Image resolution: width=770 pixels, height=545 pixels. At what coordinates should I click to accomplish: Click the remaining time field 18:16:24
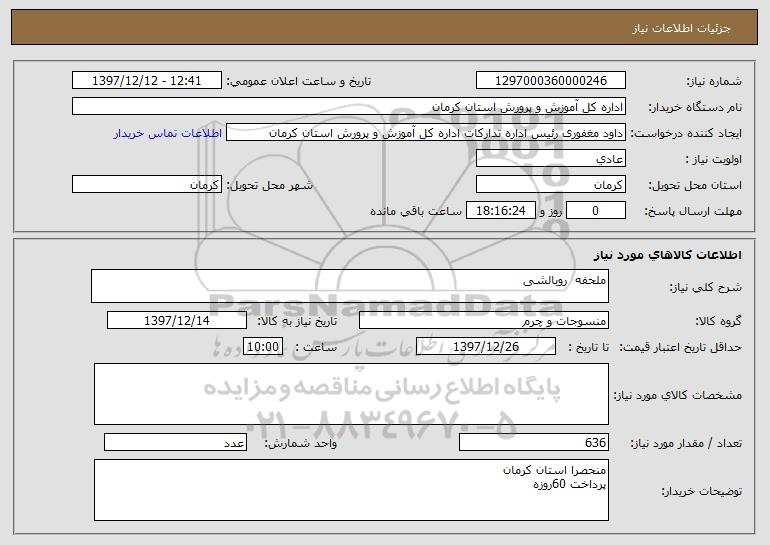(x=500, y=211)
